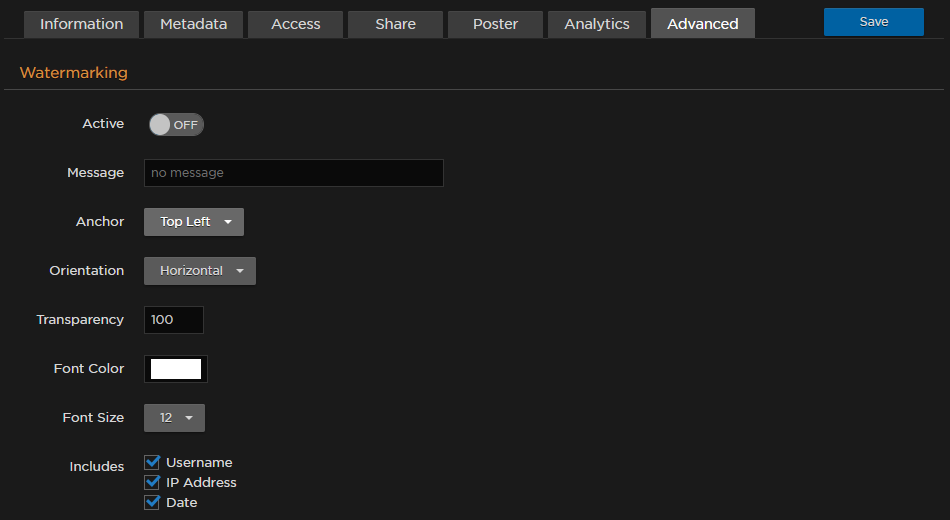This screenshot has width=950, height=520.
Task: Open the Font Size dropdown
Action: (174, 418)
